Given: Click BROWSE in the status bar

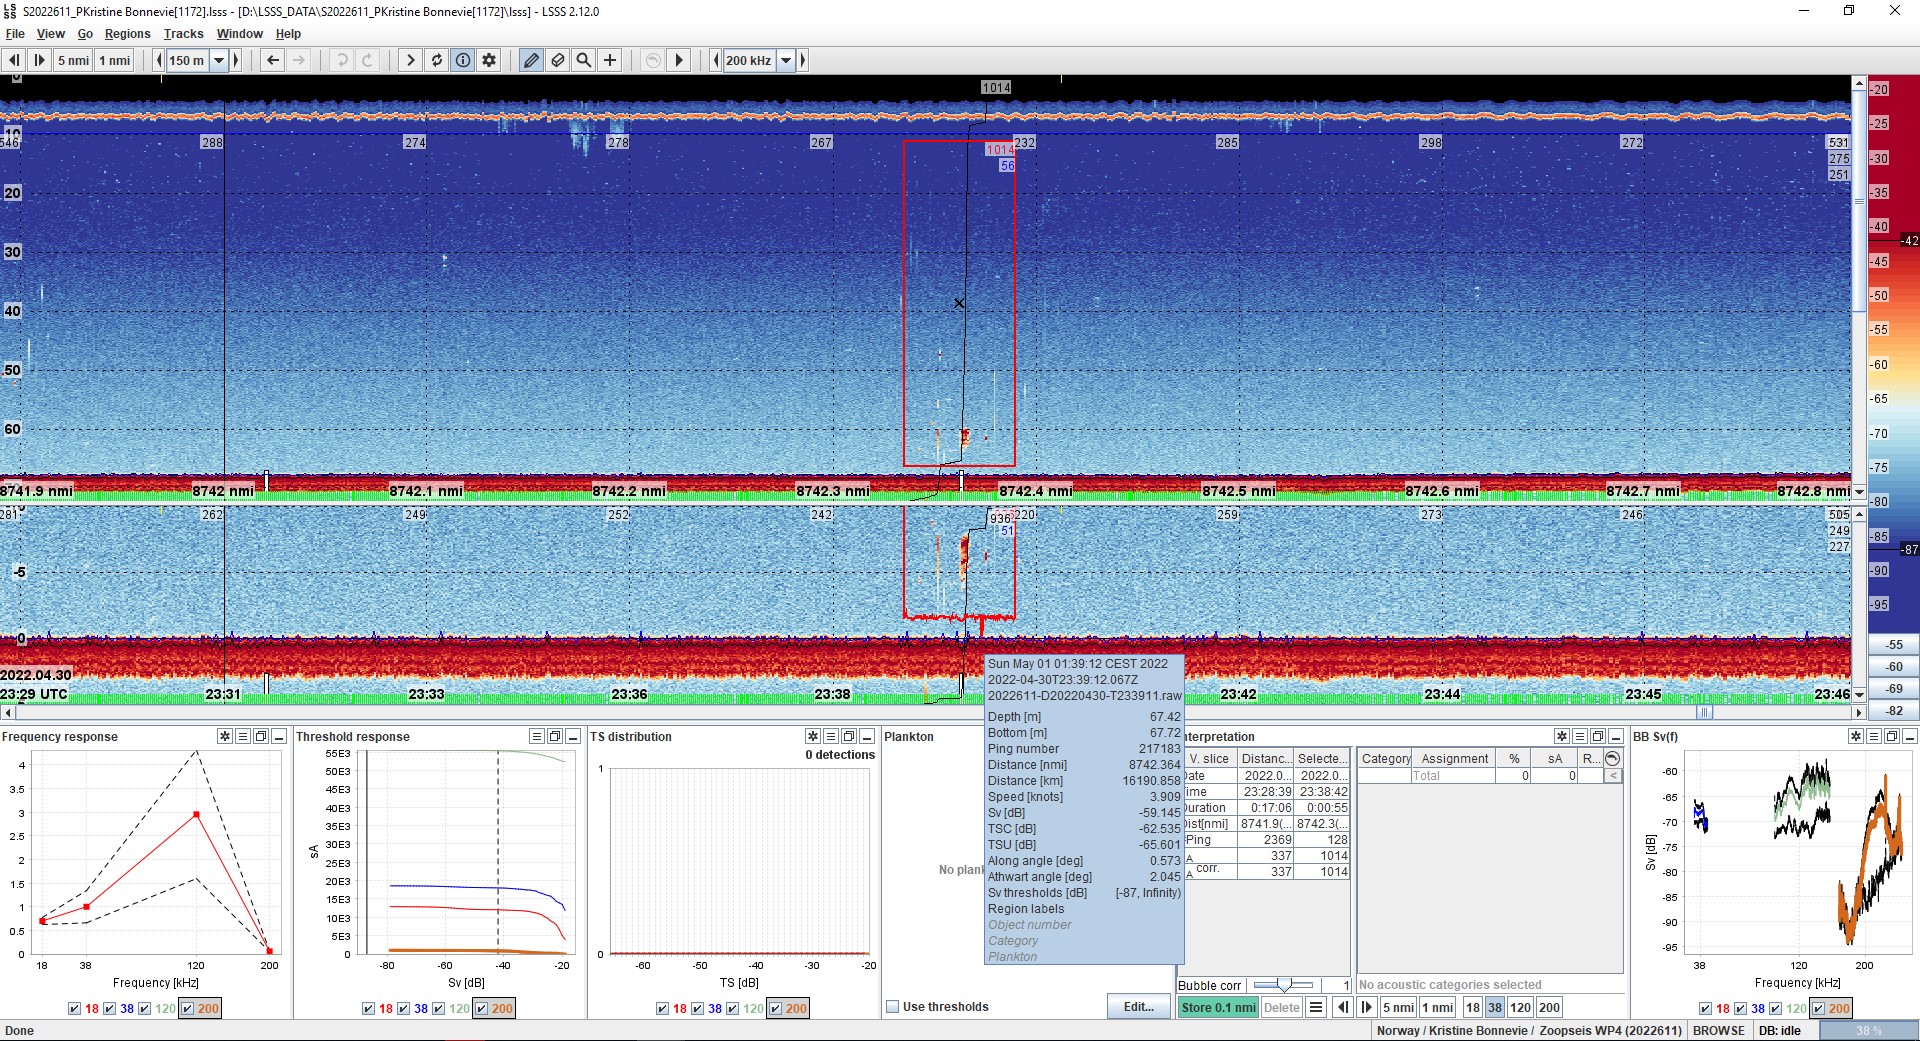Looking at the screenshot, I should tap(1718, 1030).
